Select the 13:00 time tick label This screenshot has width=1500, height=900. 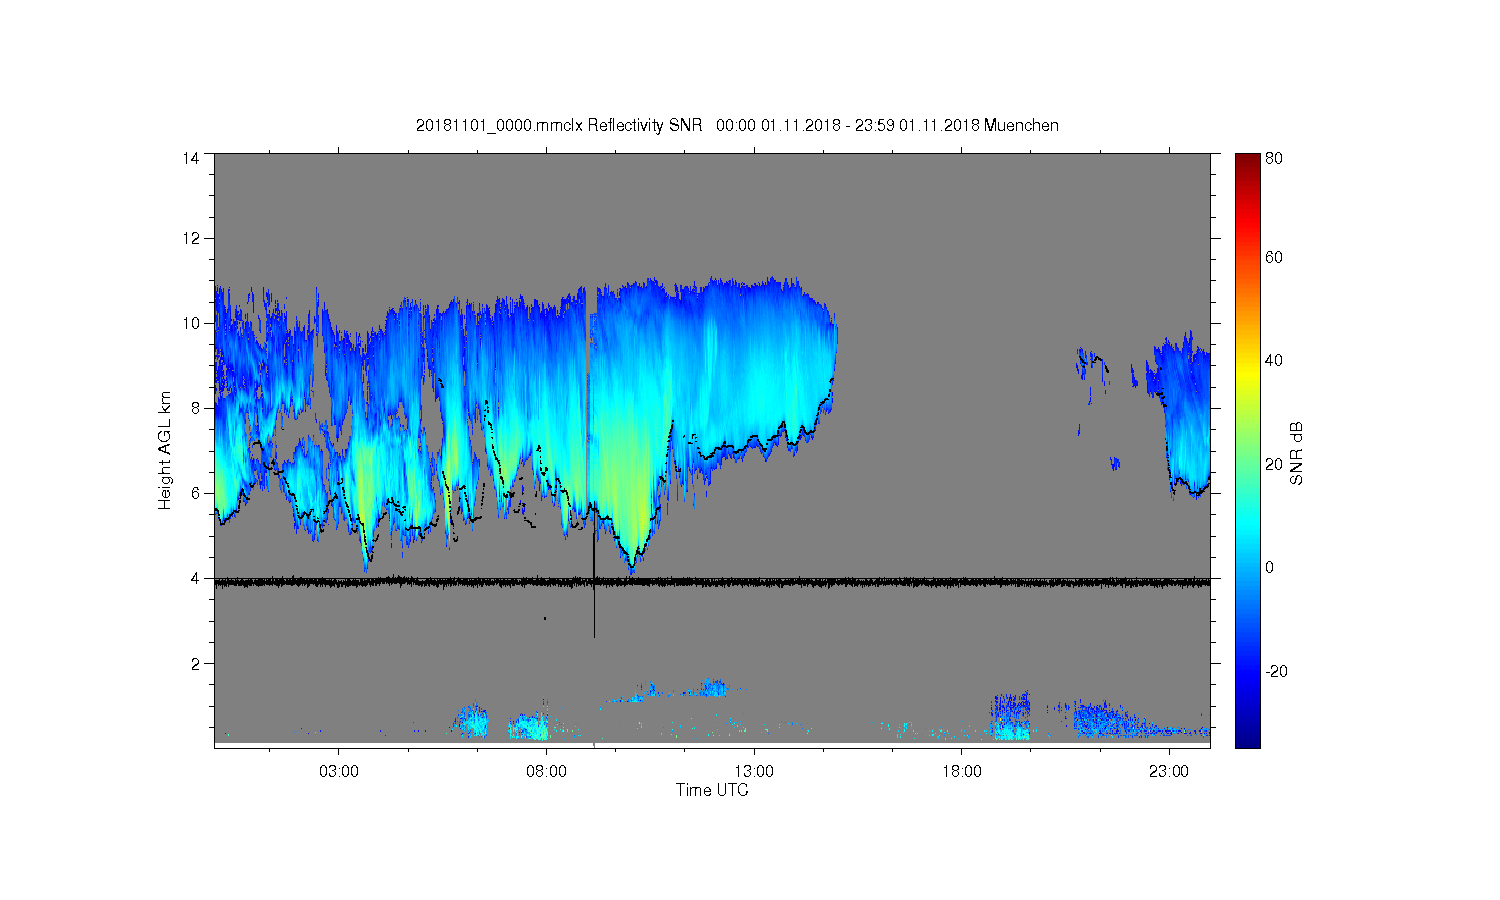754,772
